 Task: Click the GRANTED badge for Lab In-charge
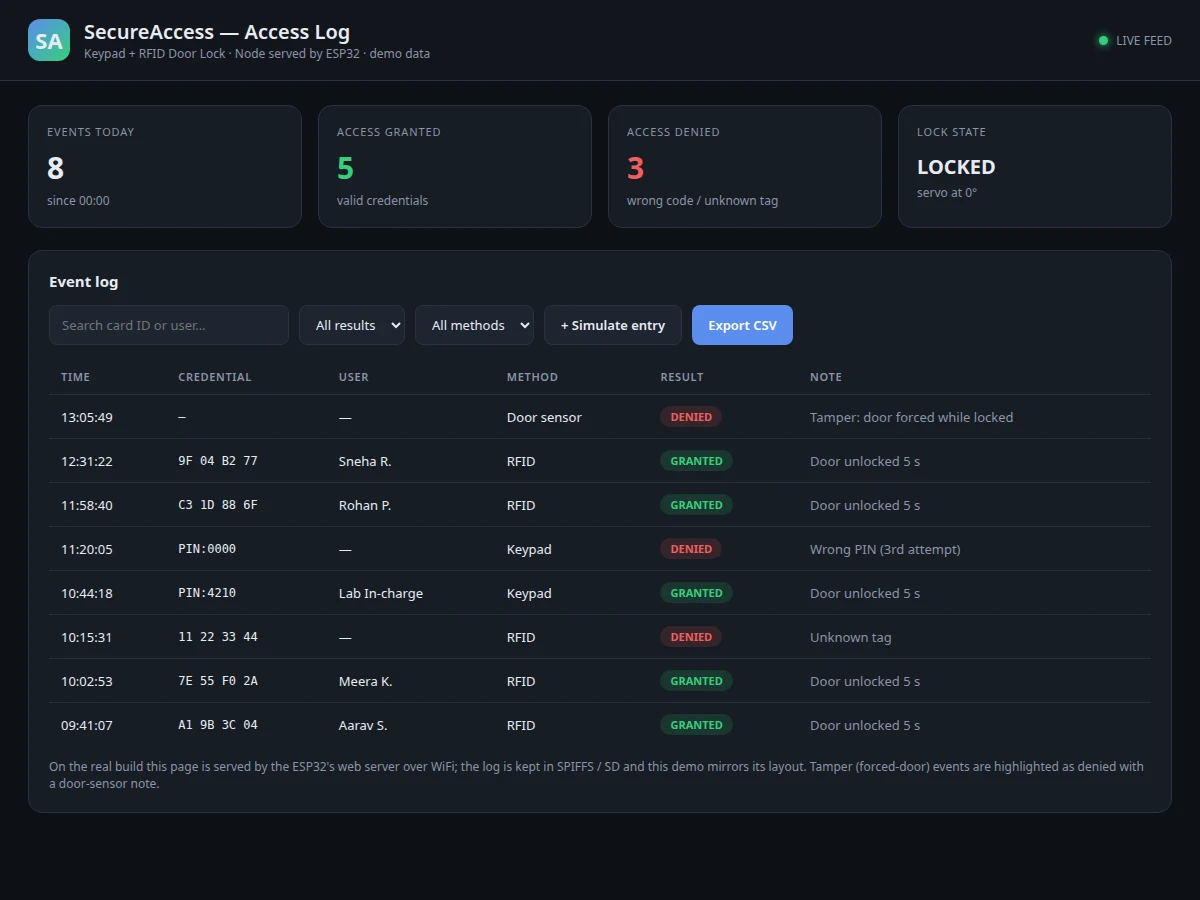pos(696,593)
